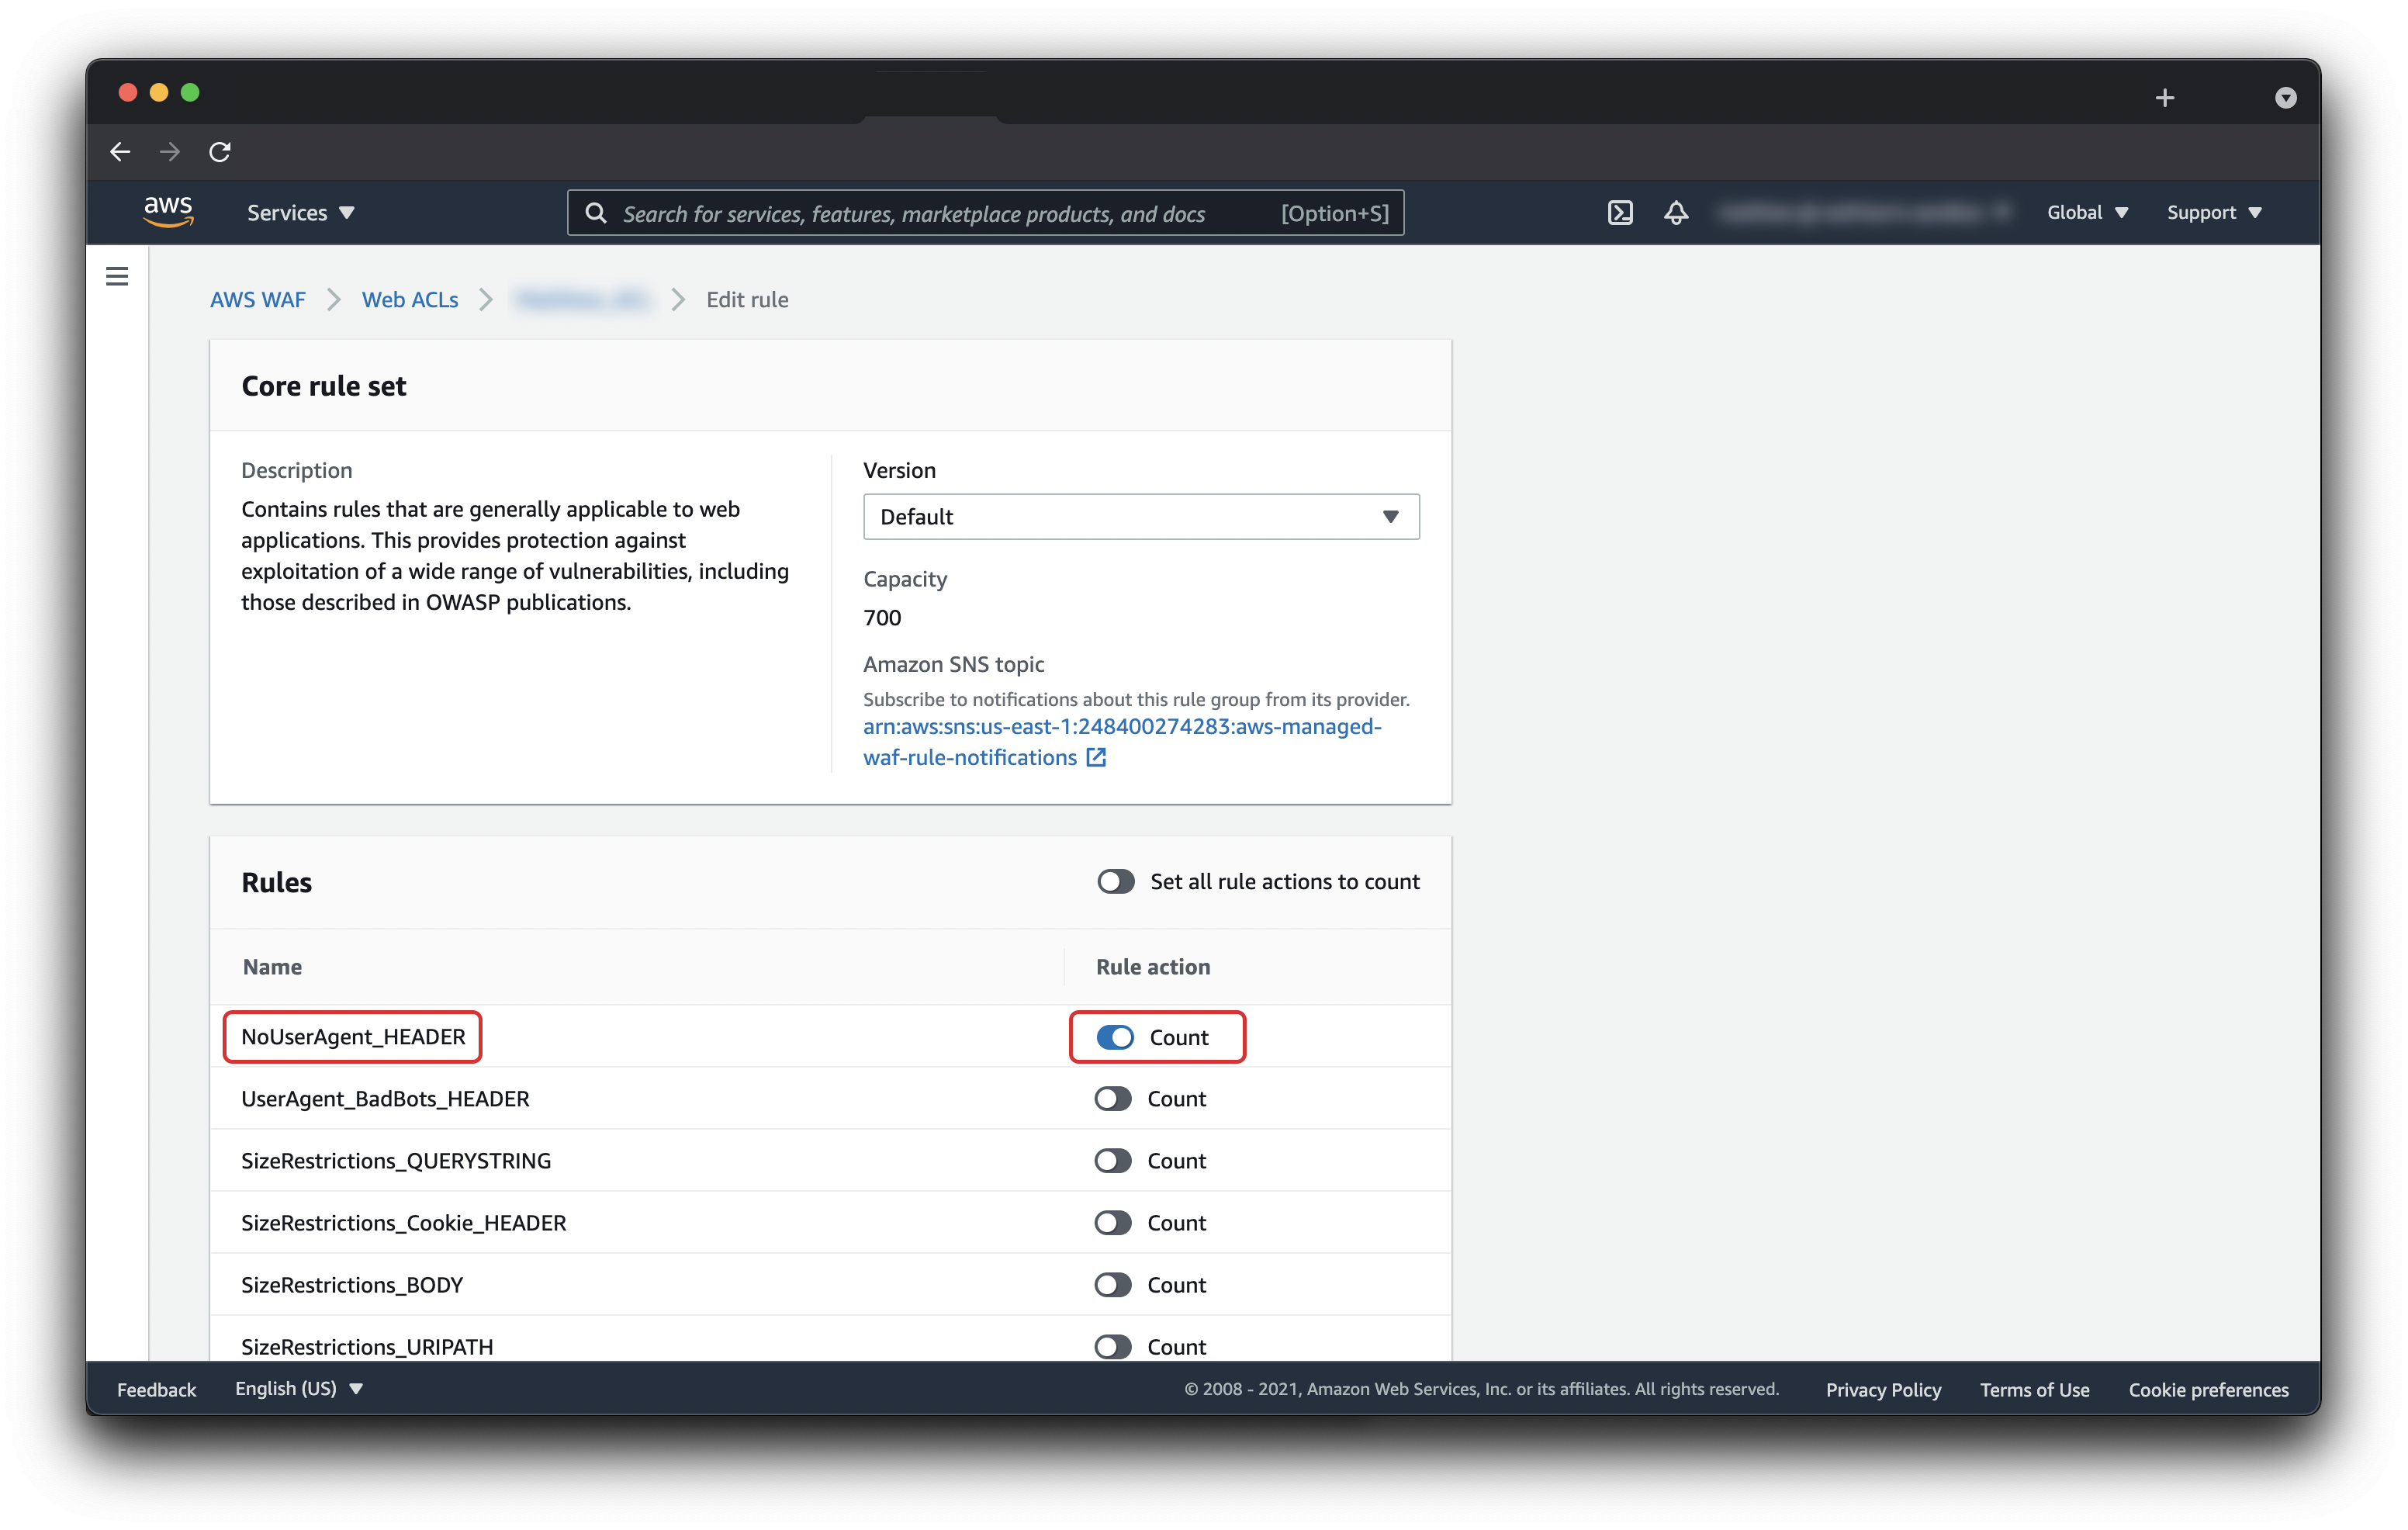This screenshot has height=1530, width=2408.
Task: Click the search magnifier icon
Action: 596,212
